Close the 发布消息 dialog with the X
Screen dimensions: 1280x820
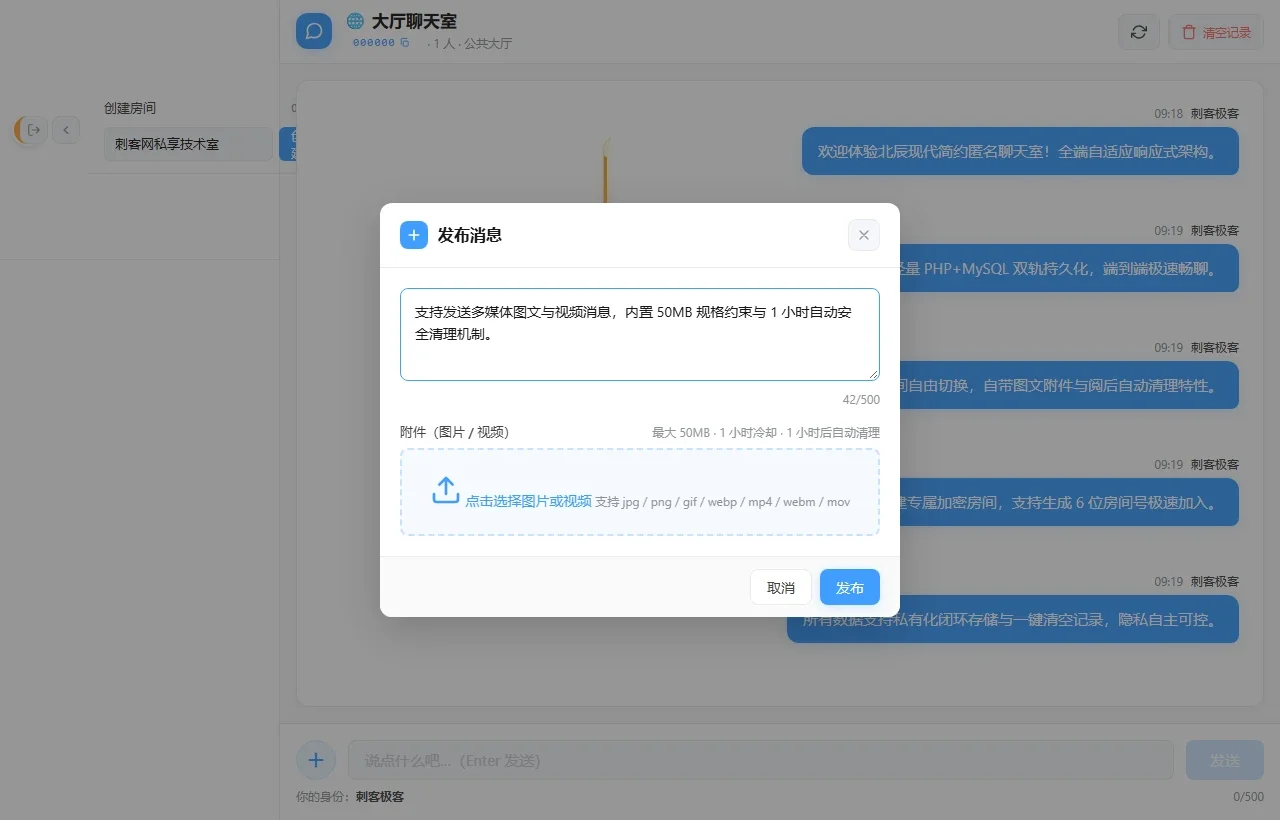pos(864,235)
